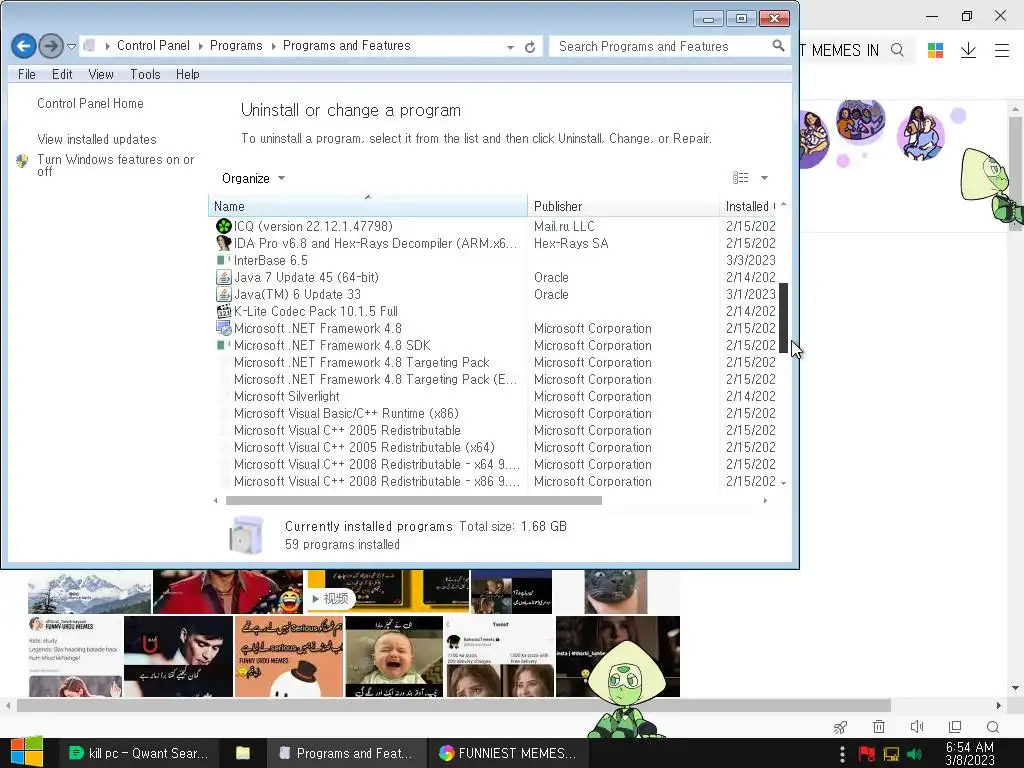This screenshot has height=768, width=1024.
Task: Open the Organize dropdown
Action: (253, 178)
